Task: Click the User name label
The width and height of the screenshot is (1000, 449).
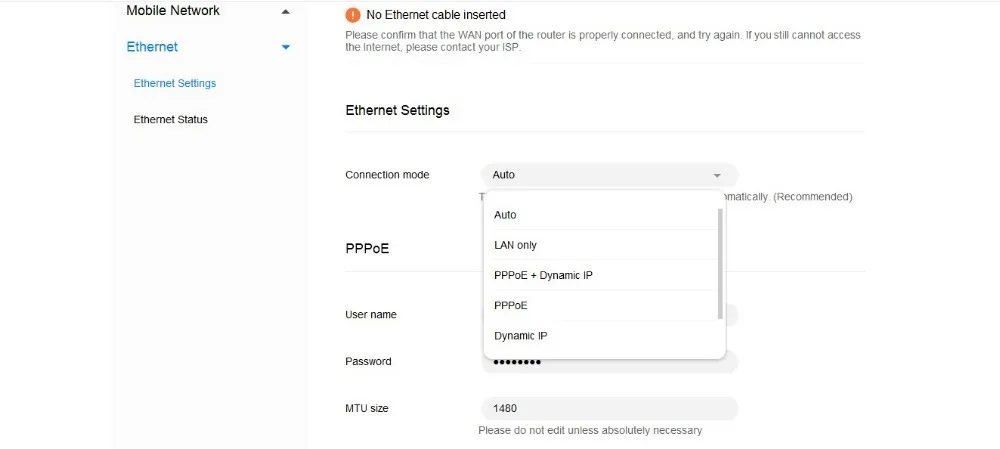Action: 371,315
